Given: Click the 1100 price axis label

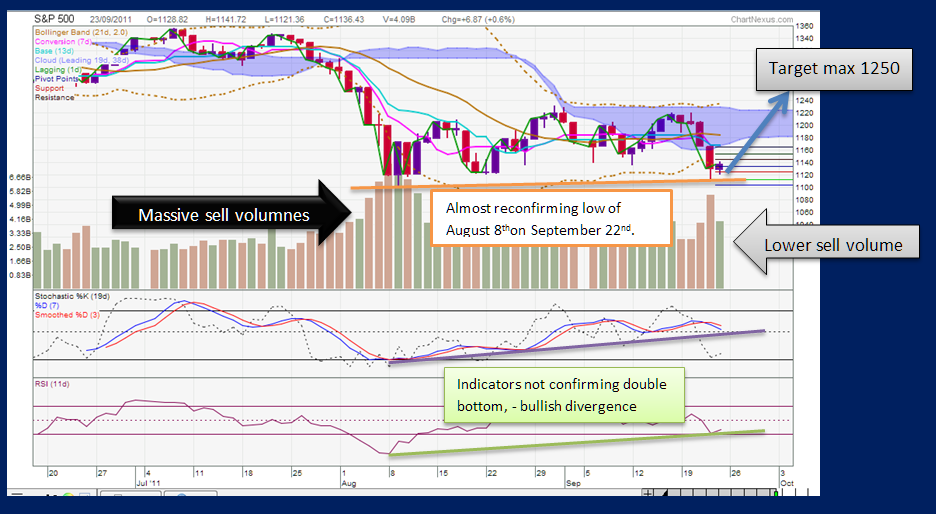Looking at the screenshot, I should tap(804, 187).
